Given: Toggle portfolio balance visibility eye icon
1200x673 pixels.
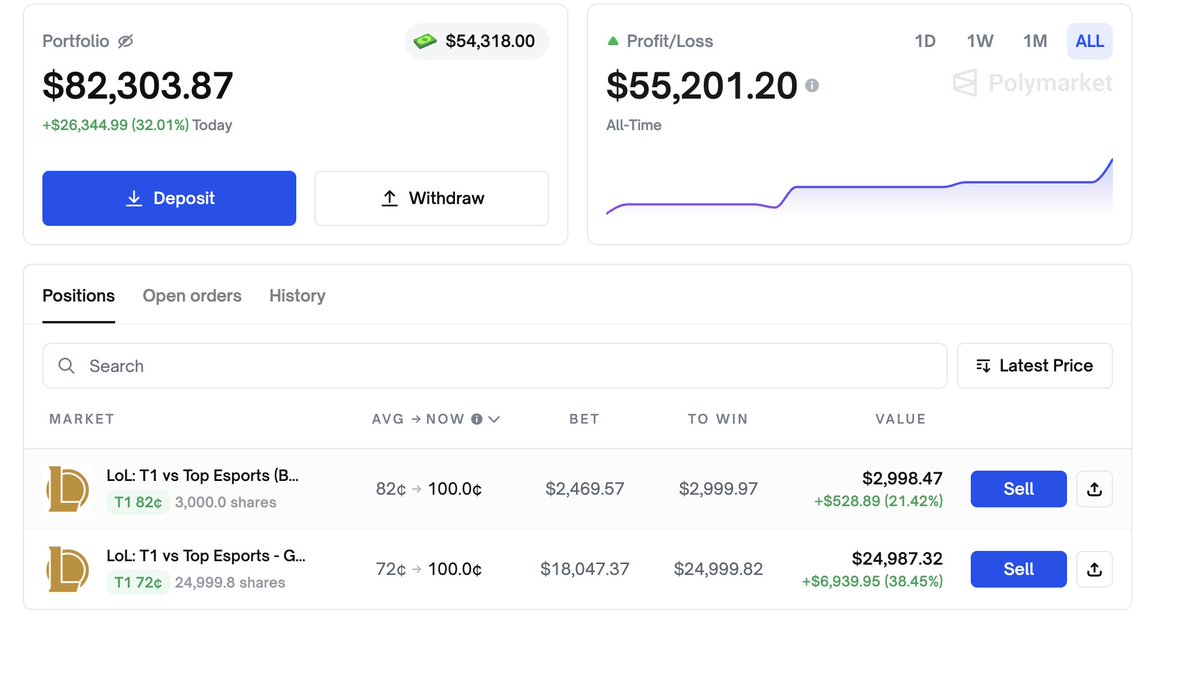Looking at the screenshot, I should (125, 41).
